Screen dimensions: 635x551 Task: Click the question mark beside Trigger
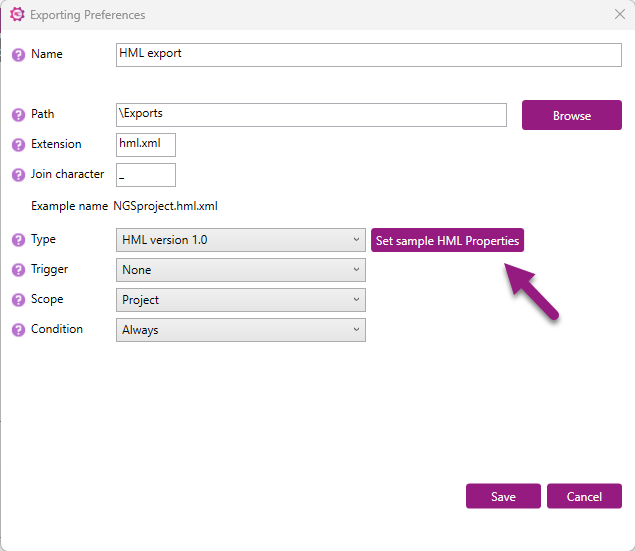pos(18,270)
